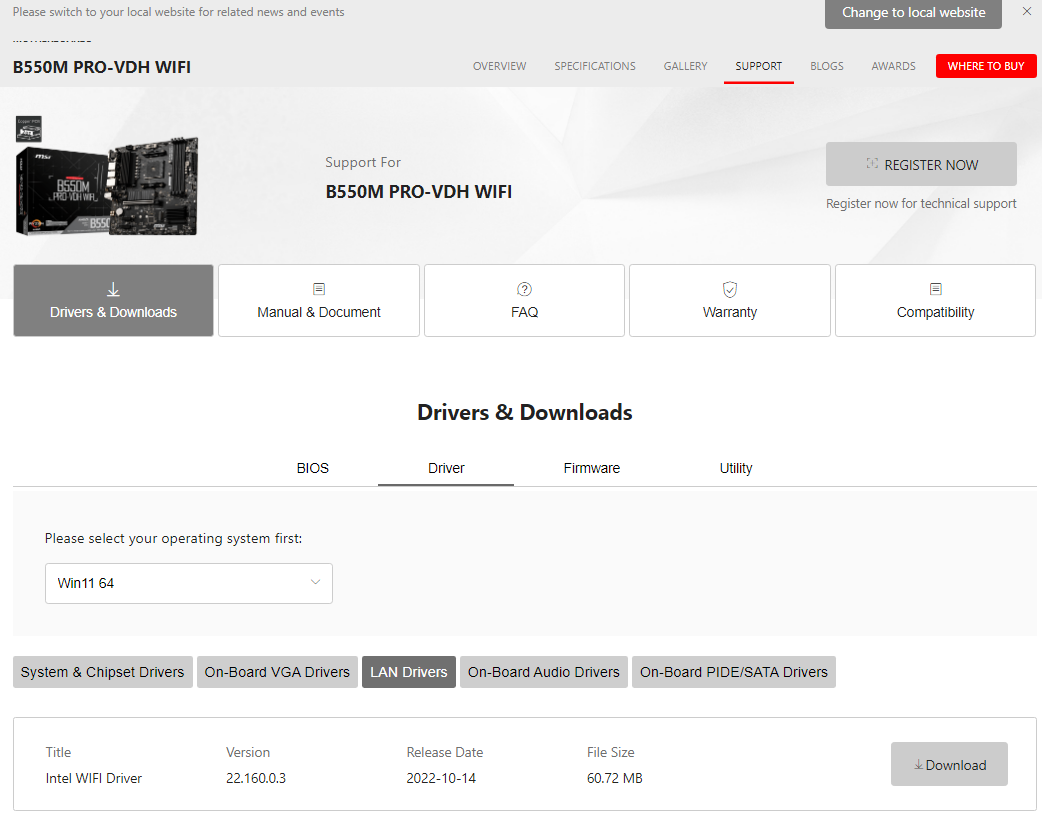1042x818 pixels.
Task: Select System & Chipset Drivers category
Action: coord(102,672)
